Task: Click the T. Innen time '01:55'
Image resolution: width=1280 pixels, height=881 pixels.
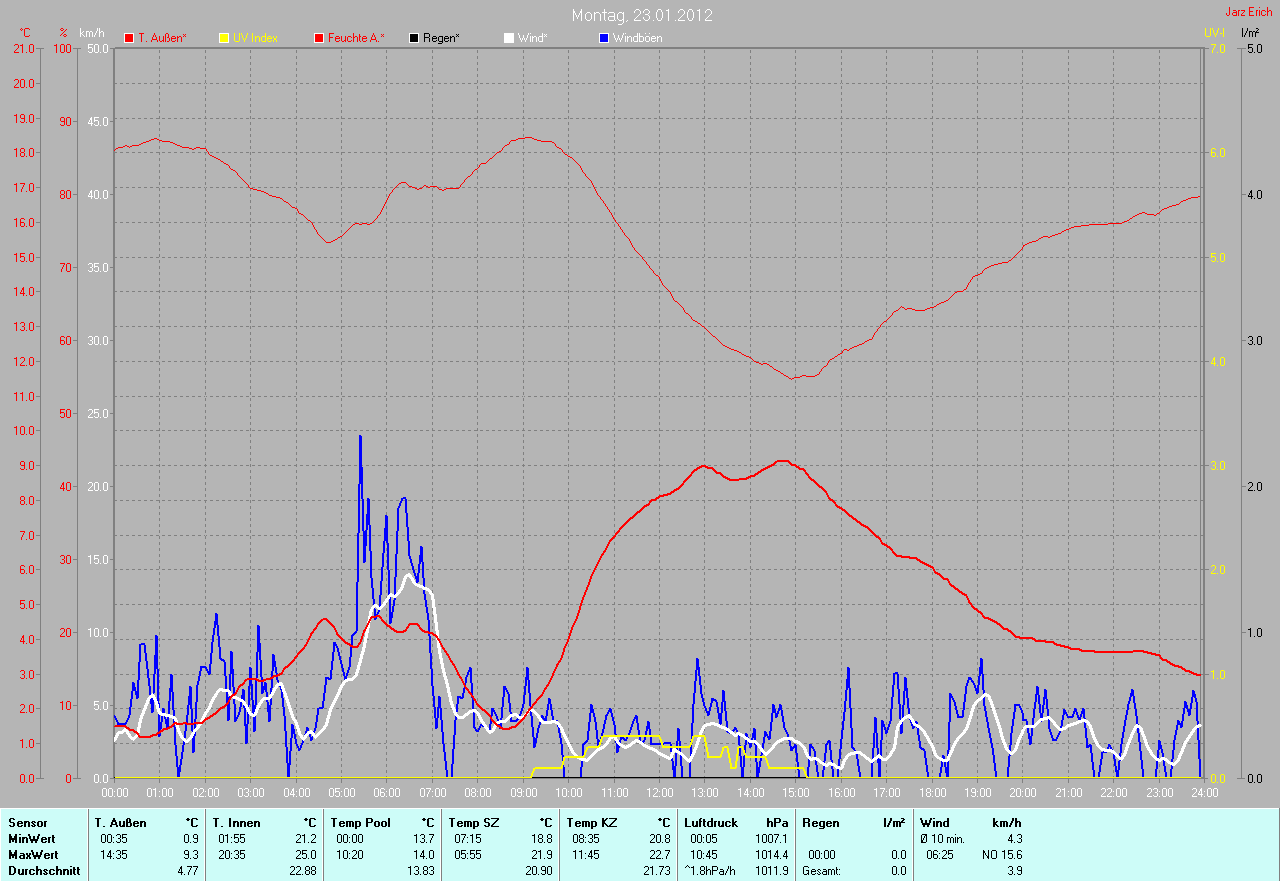Action: coord(233,839)
